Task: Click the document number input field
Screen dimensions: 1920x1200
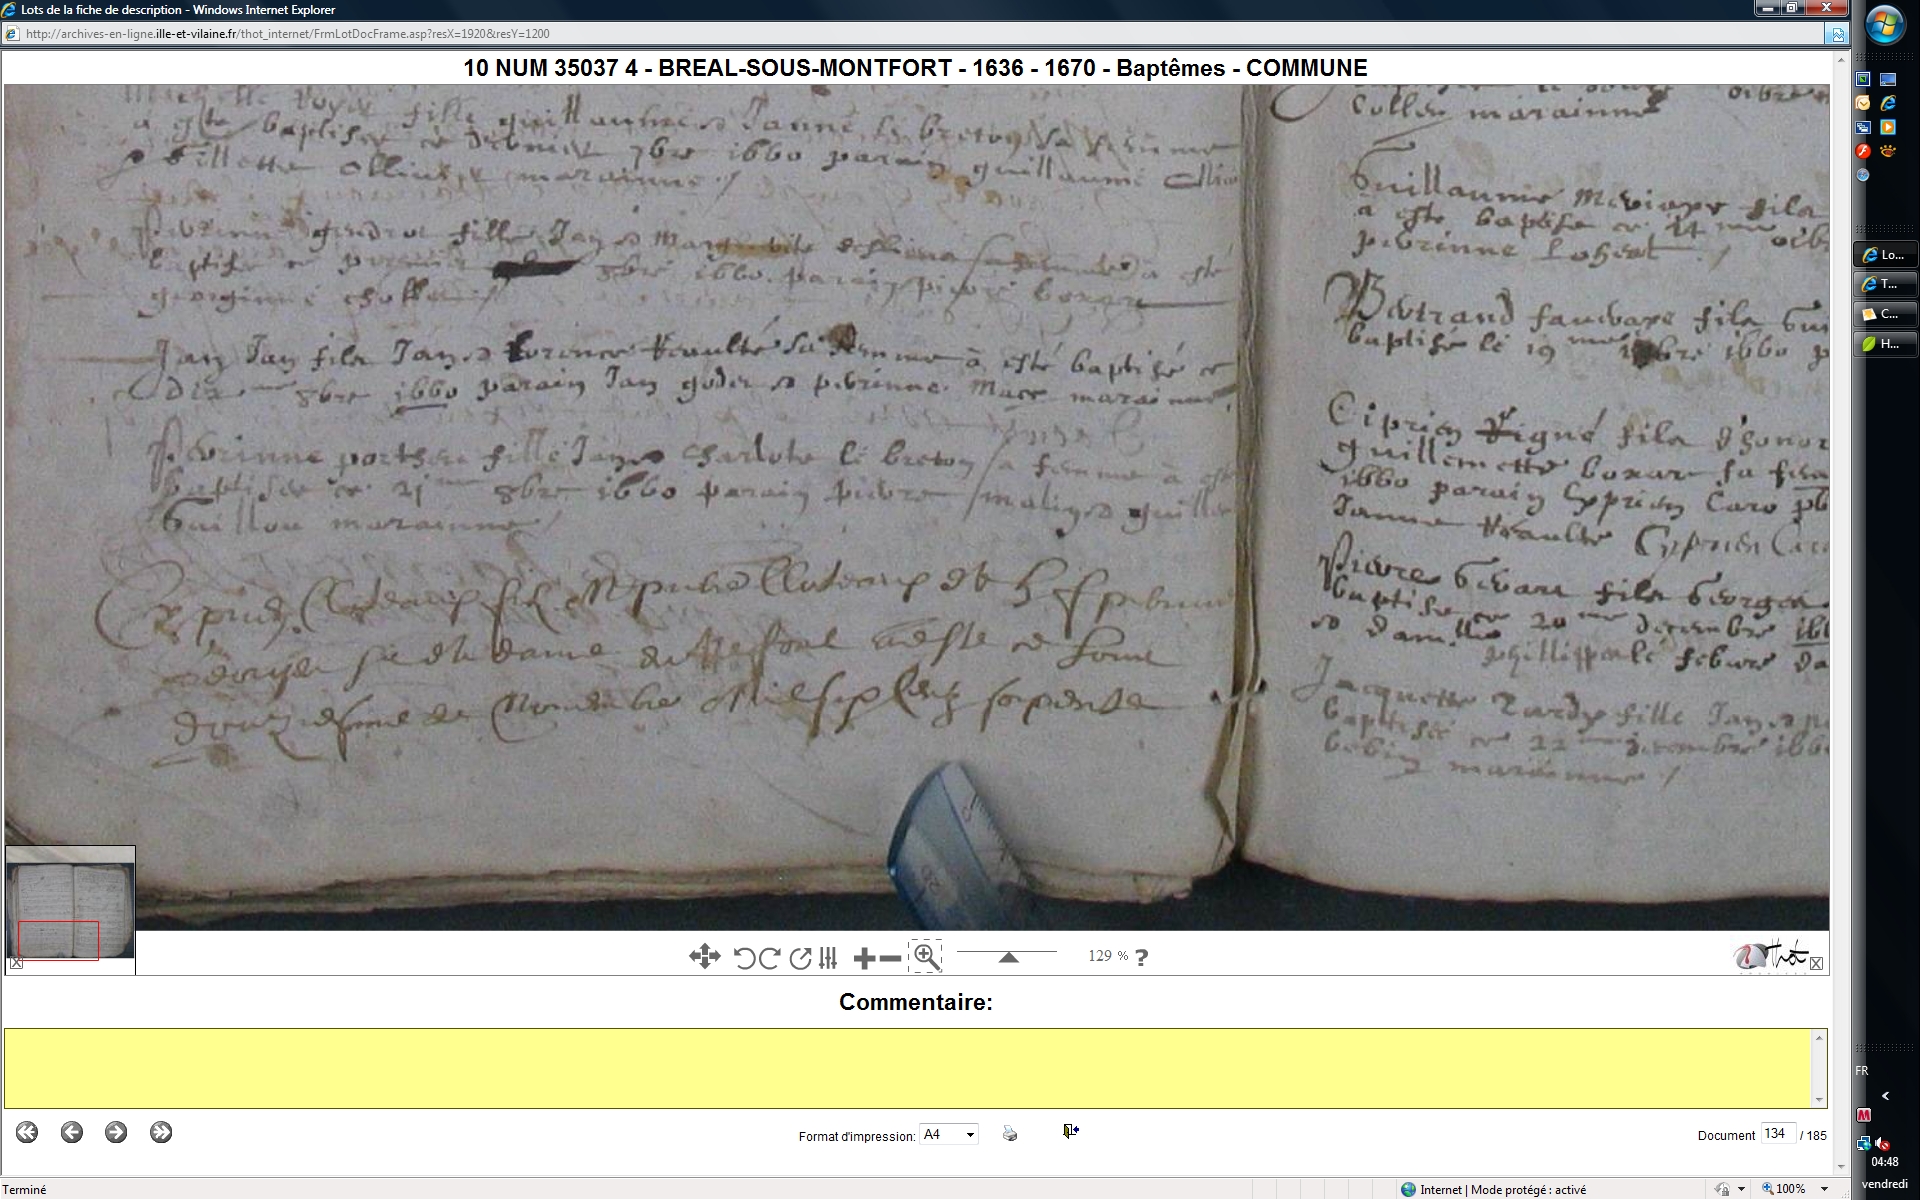Action: click(x=1777, y=1134)
